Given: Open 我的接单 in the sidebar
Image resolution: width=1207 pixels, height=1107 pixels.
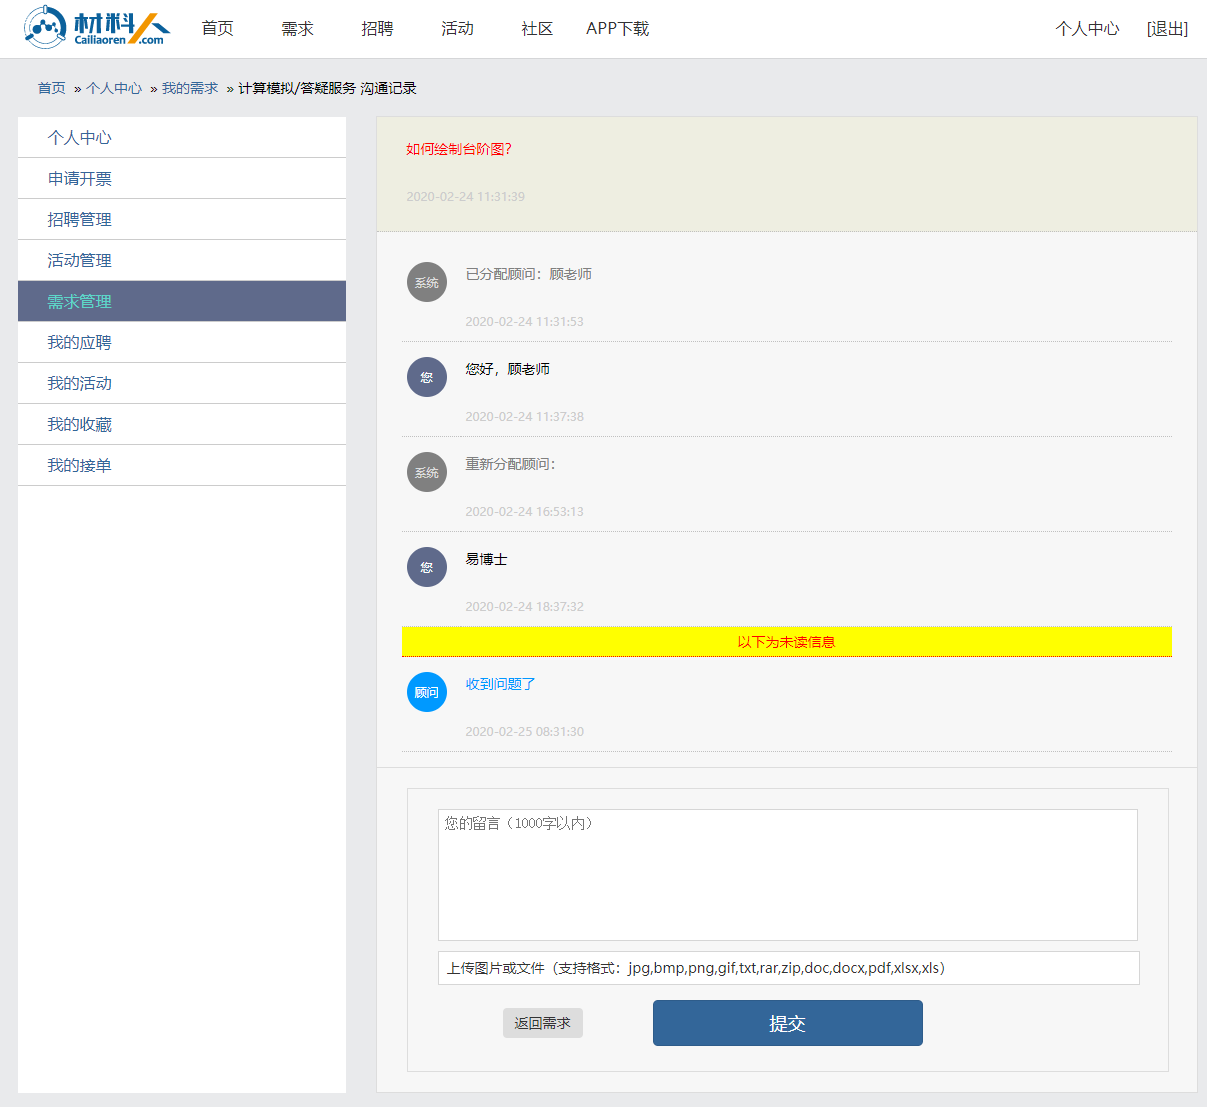Looking at the screenshot, I should [x=80, y=466].
